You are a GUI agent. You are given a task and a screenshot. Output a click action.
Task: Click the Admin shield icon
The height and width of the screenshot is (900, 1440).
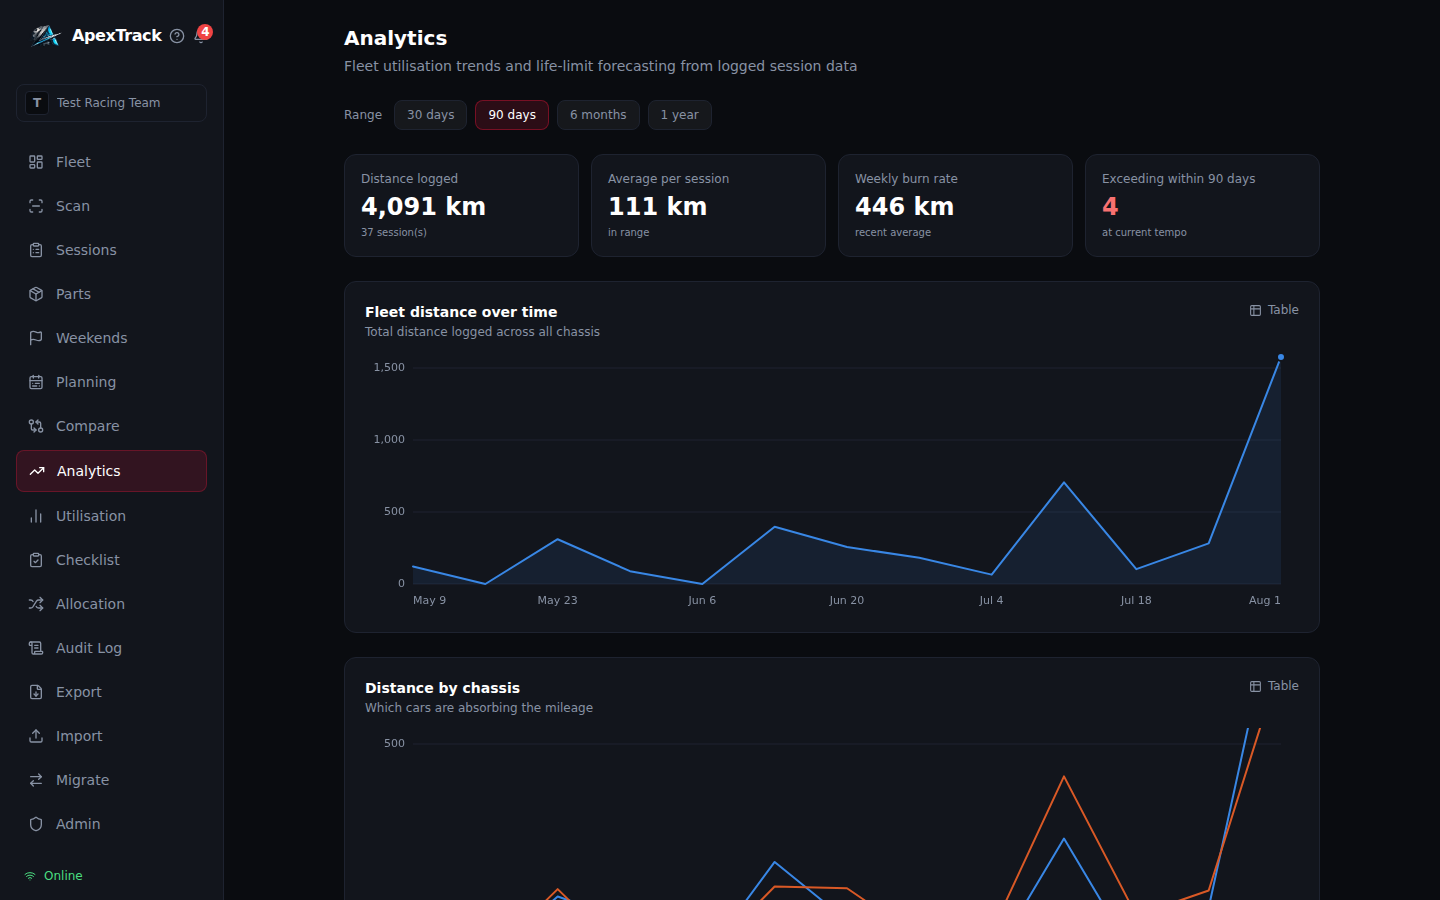point(36,824)
